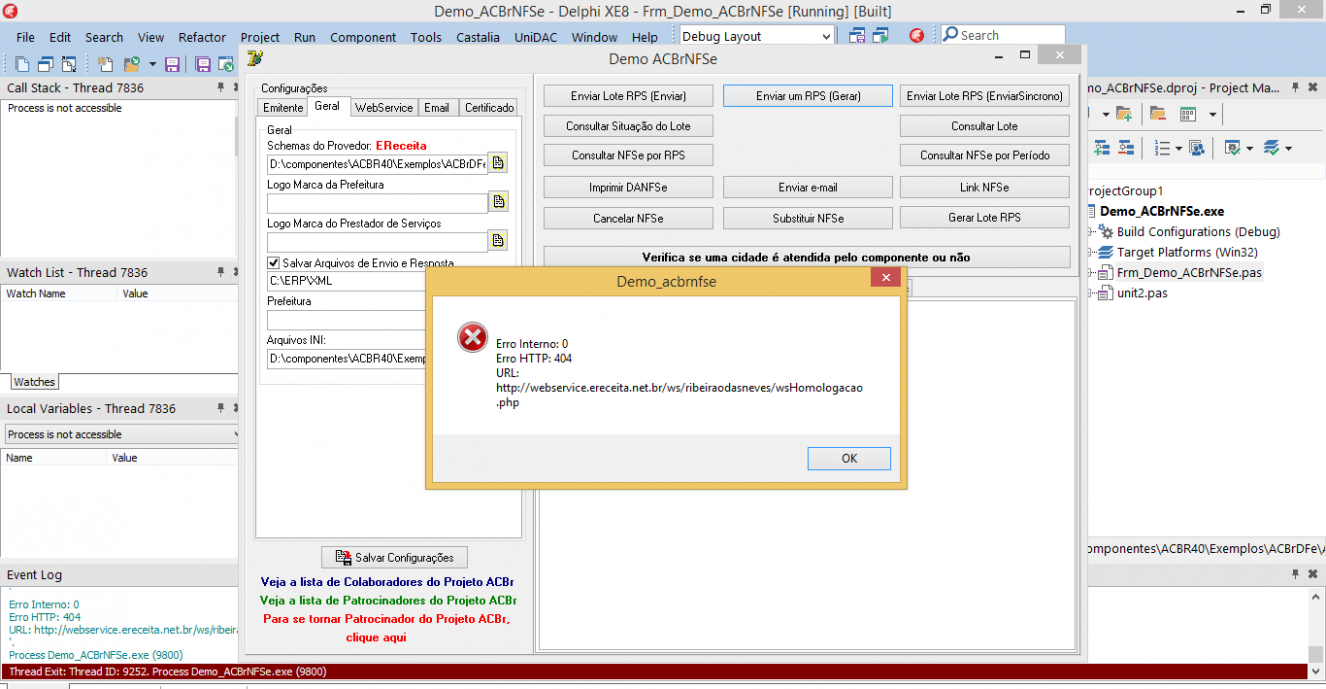Click Expand All icon in Project Manager
The width and height of the screenshot is (1326, 689).
pyautogui.click(x=1102, y=148)
